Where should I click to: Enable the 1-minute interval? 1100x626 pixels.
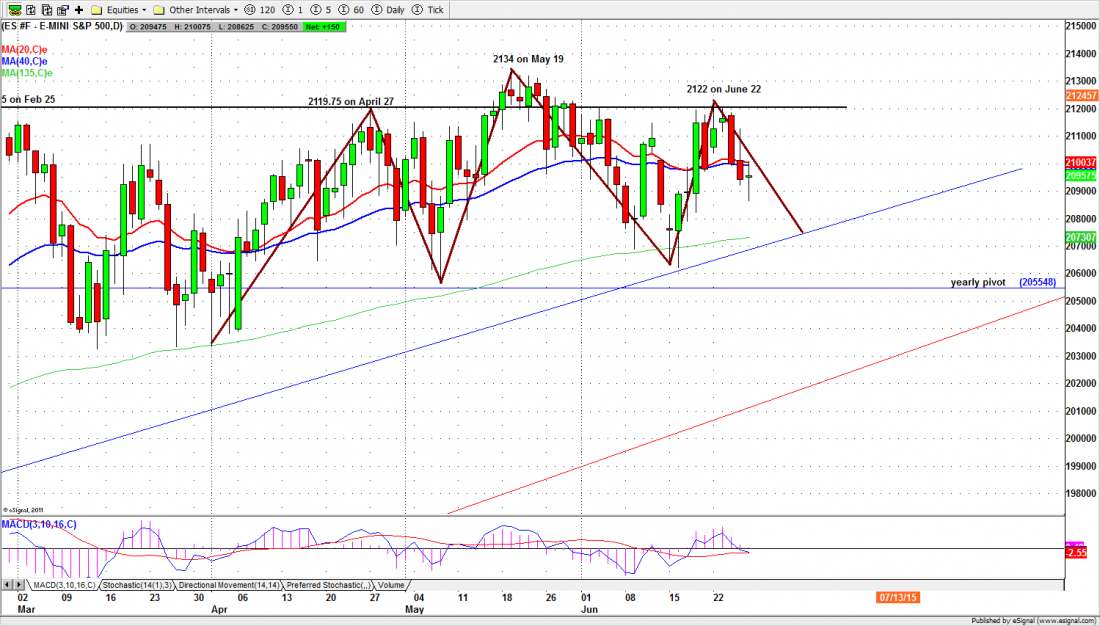pos(289,8)
